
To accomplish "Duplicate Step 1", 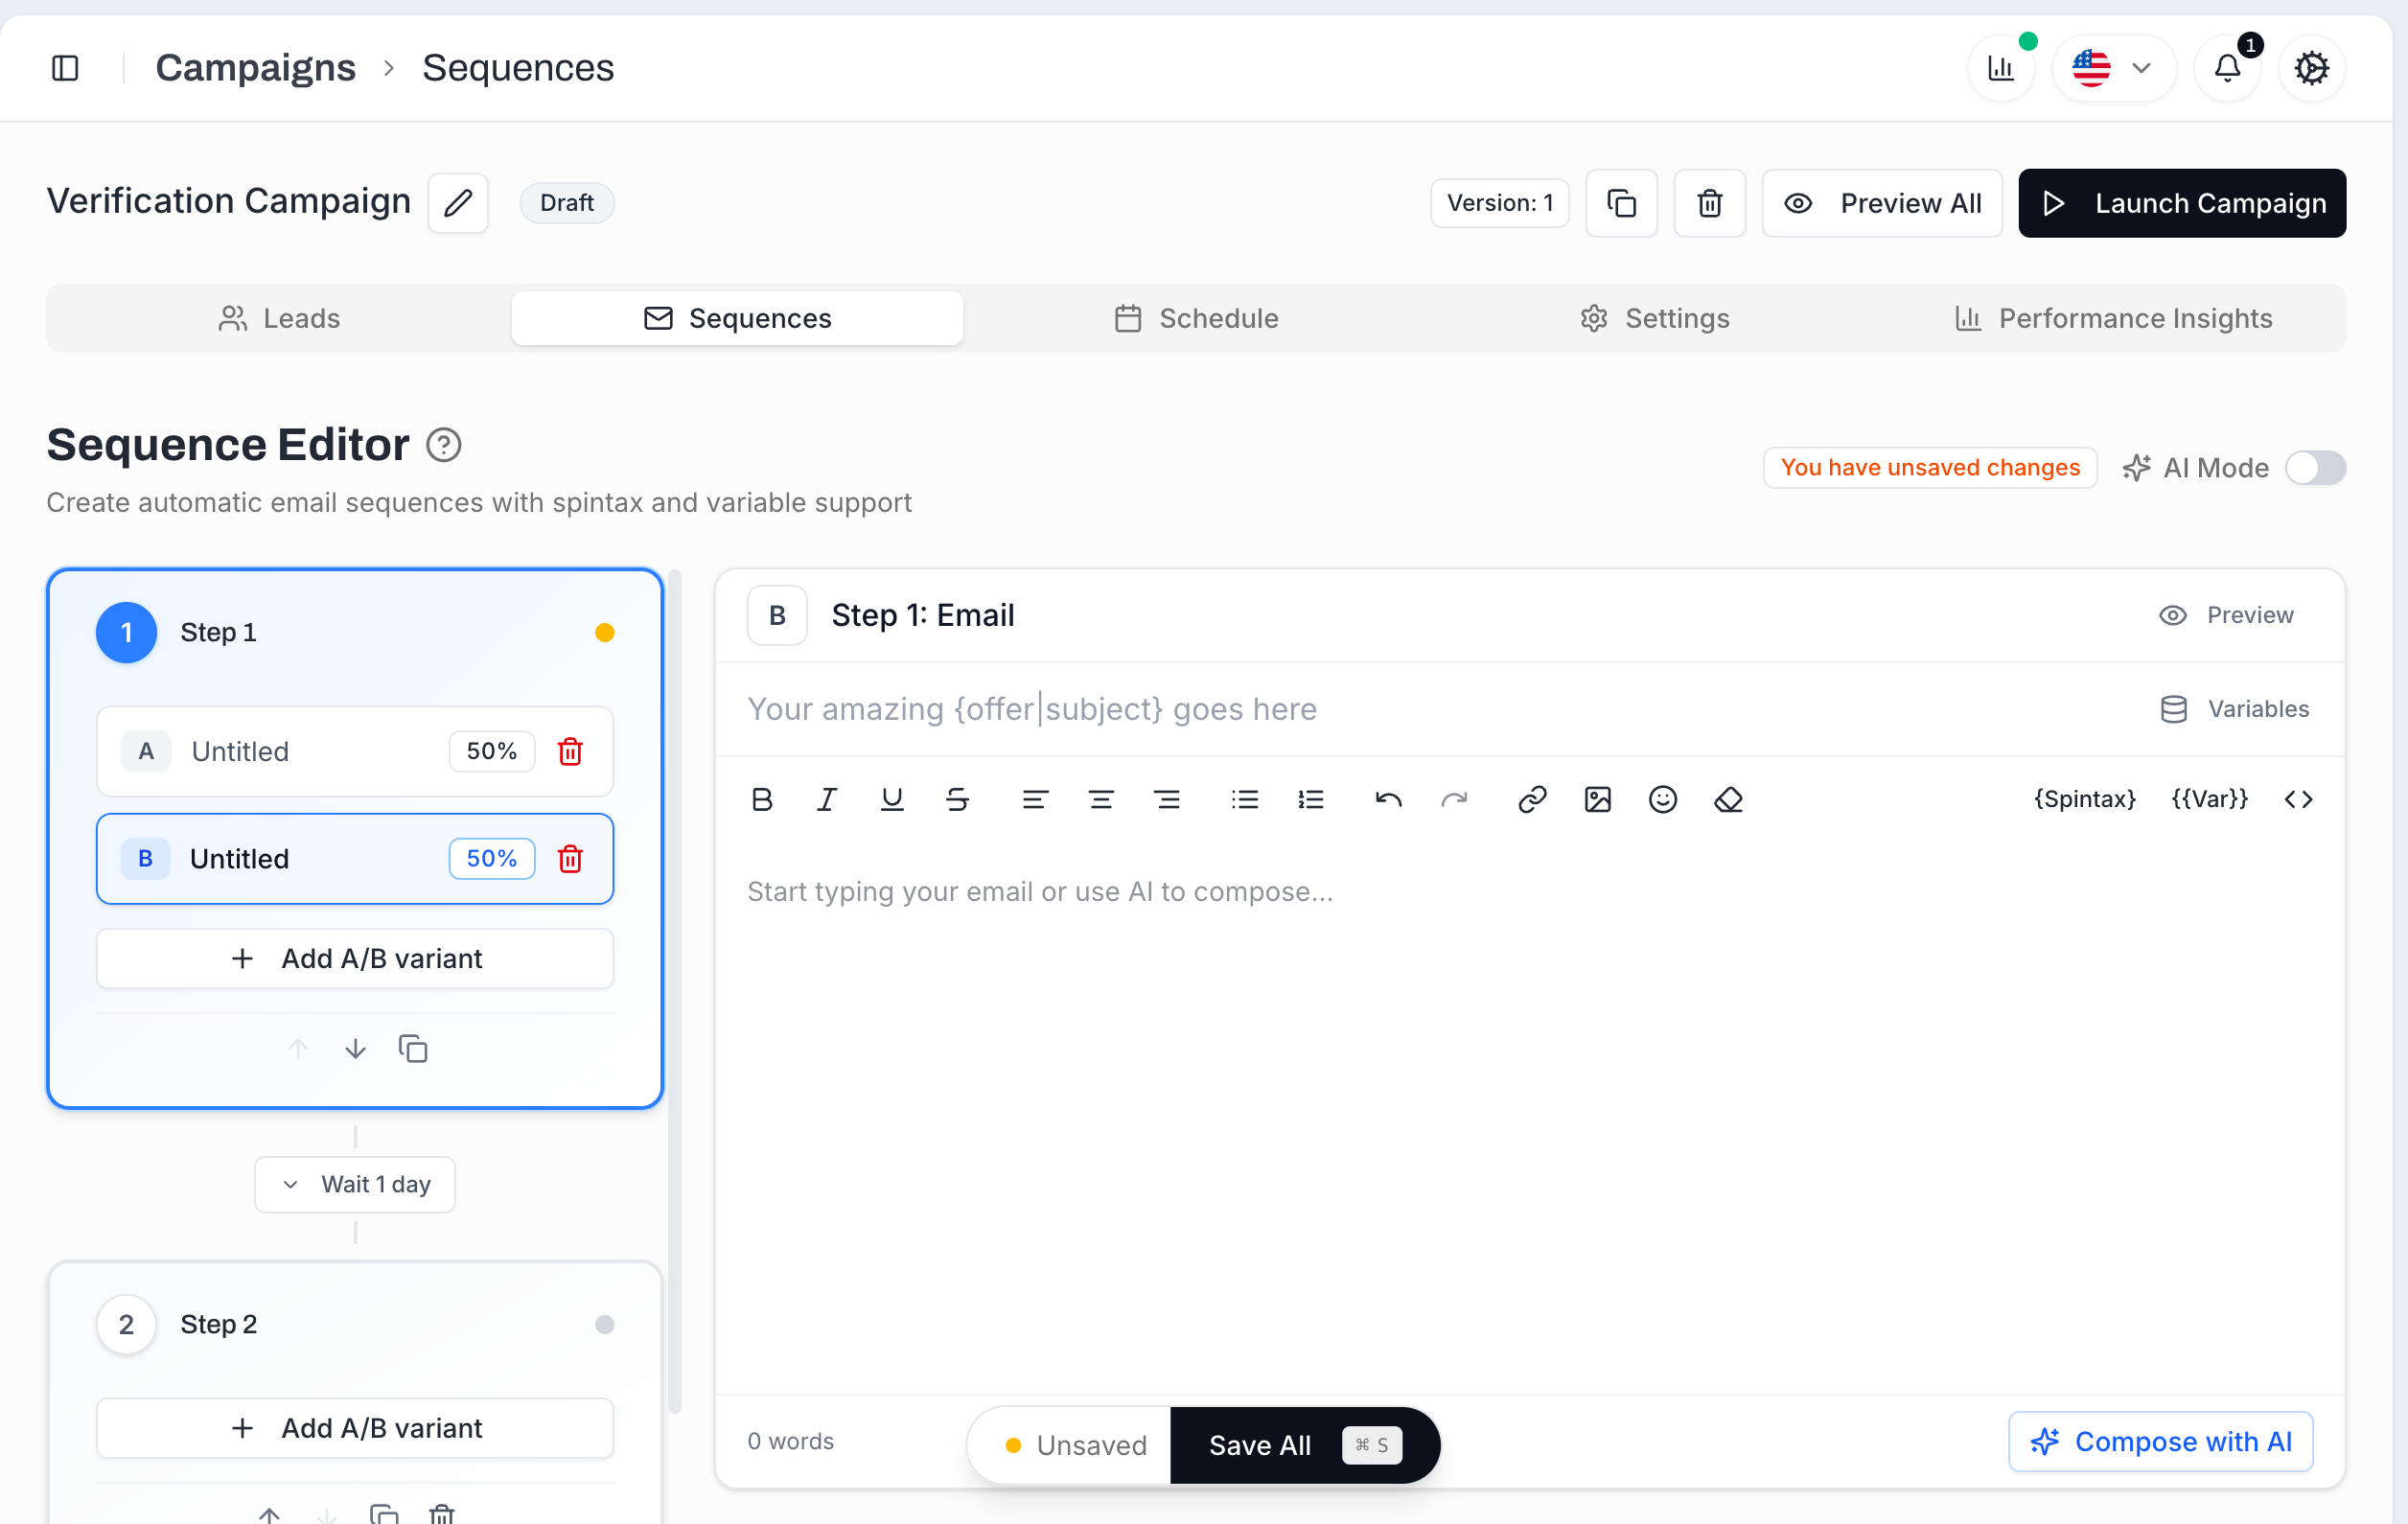I will [413, 1048].
